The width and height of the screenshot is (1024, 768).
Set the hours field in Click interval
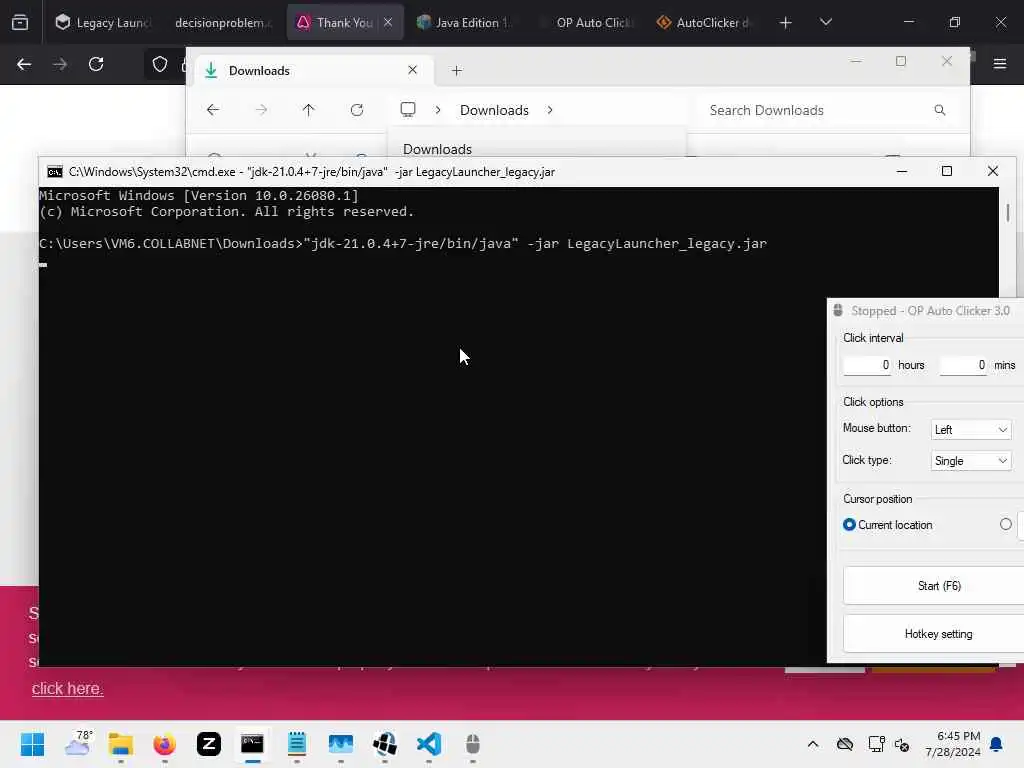867,365
